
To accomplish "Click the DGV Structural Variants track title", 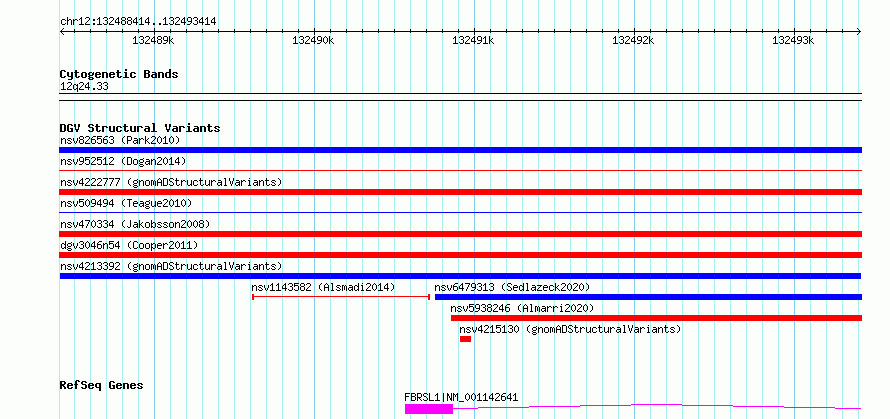I will pos(140,128).
